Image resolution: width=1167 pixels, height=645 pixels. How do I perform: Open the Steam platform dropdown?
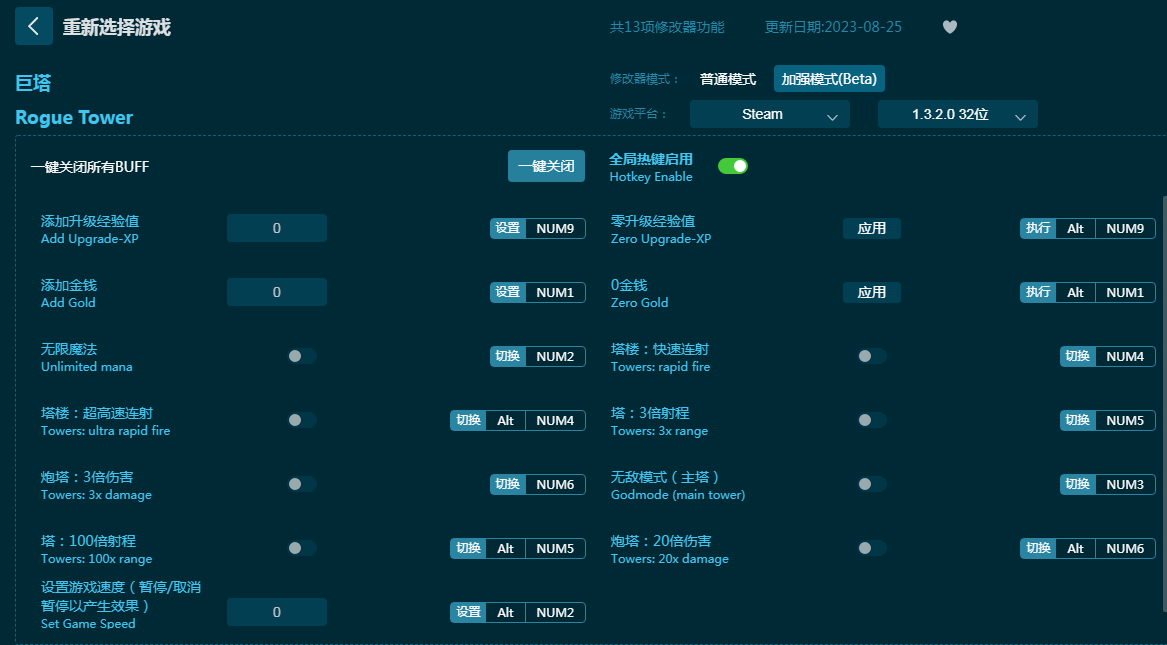coord(770,115)
